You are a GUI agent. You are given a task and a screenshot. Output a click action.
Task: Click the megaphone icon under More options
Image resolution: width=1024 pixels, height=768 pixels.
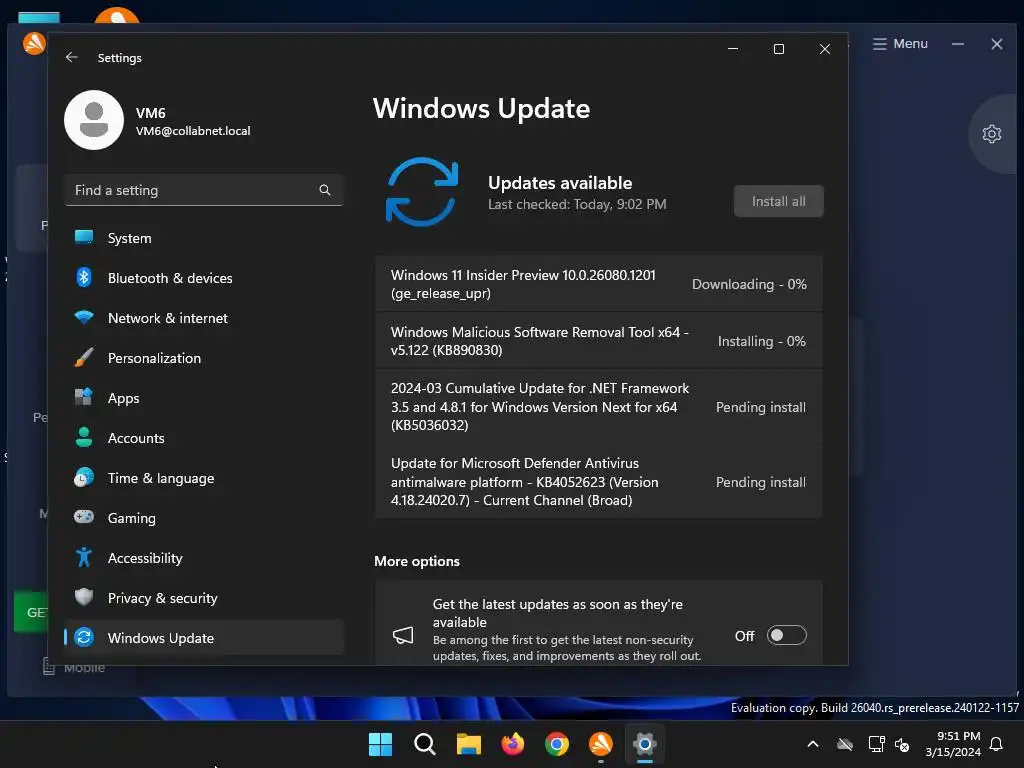pyautogui.click(x=403, y=635)
